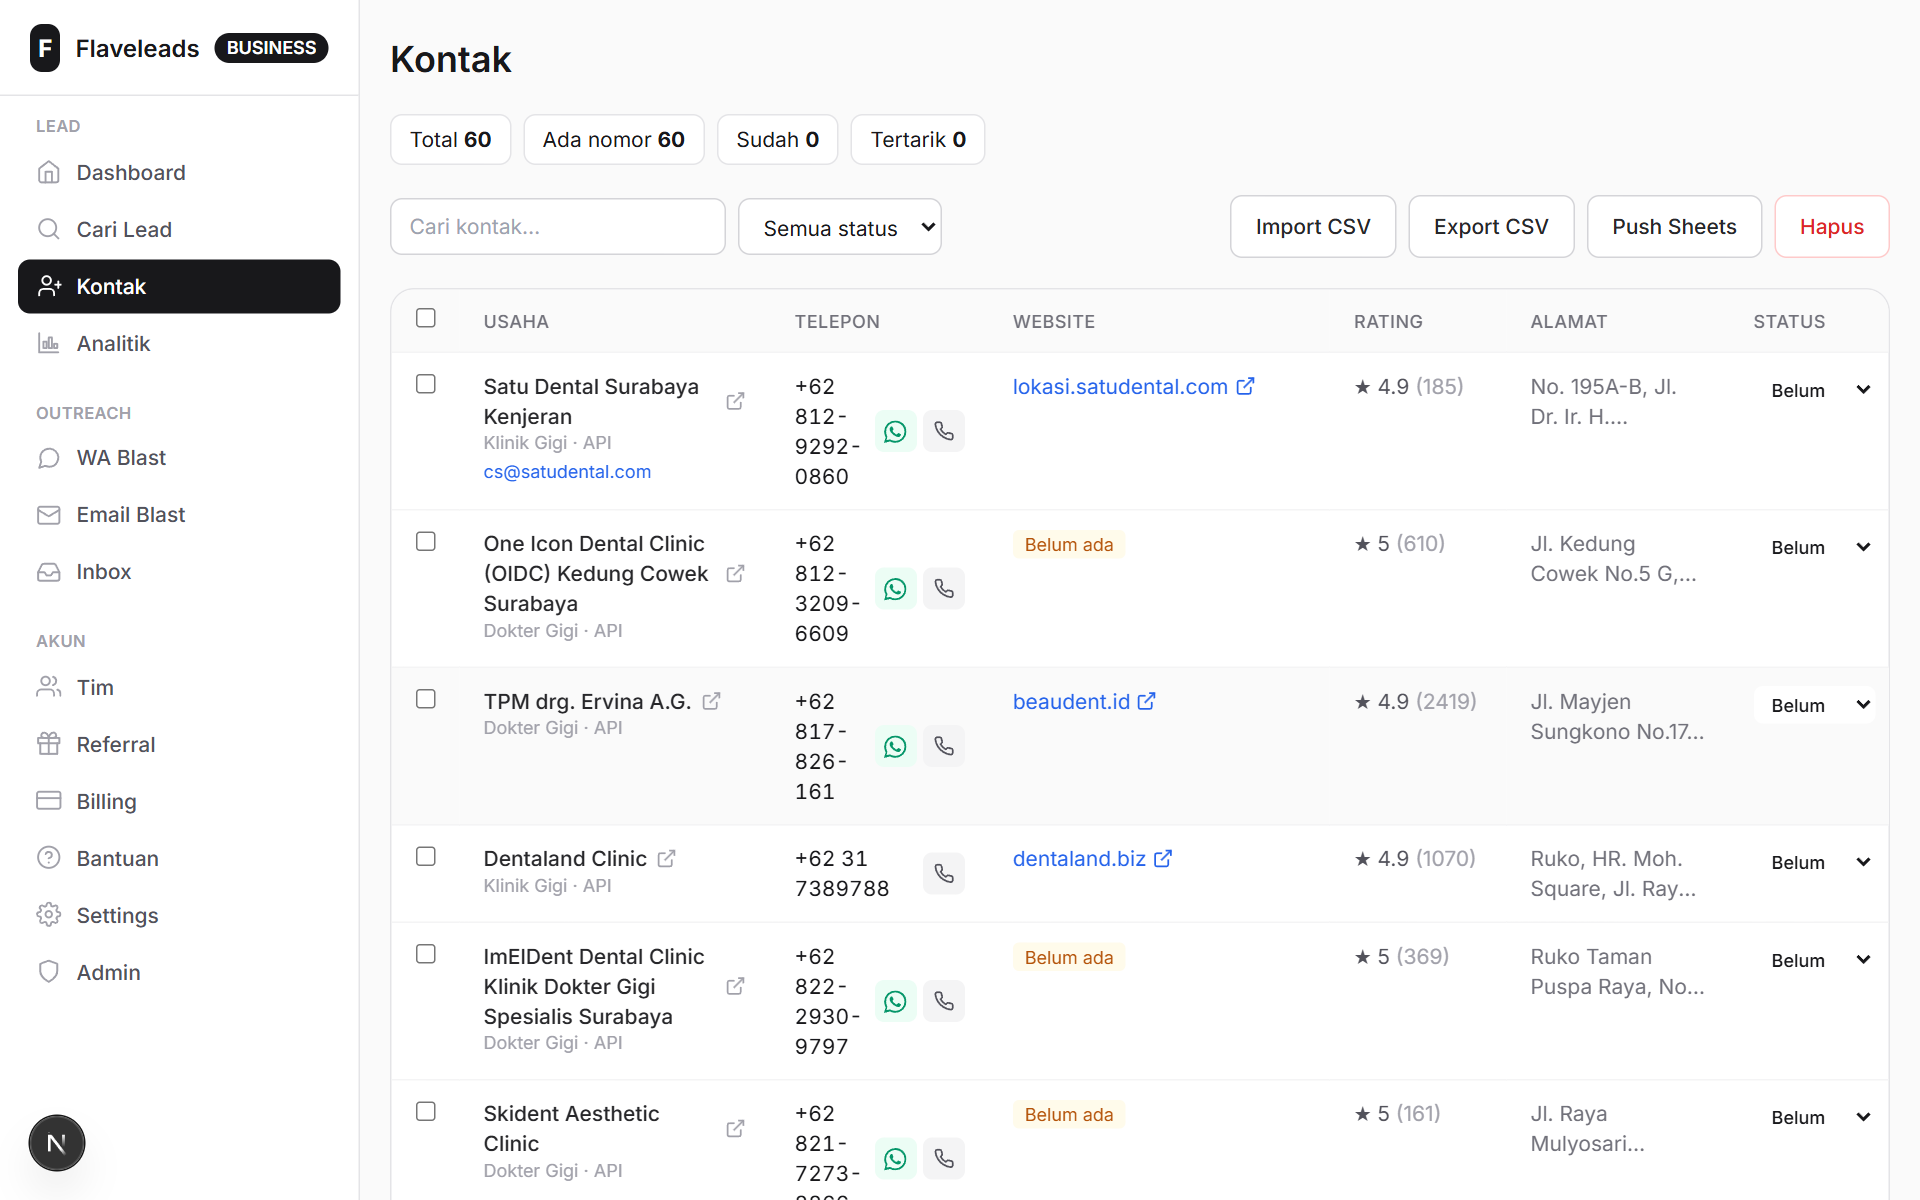Image resolution: width=1920 pixels, height=1200 pixels.
Task: Open Admin page
Action: tap(179, 972)
